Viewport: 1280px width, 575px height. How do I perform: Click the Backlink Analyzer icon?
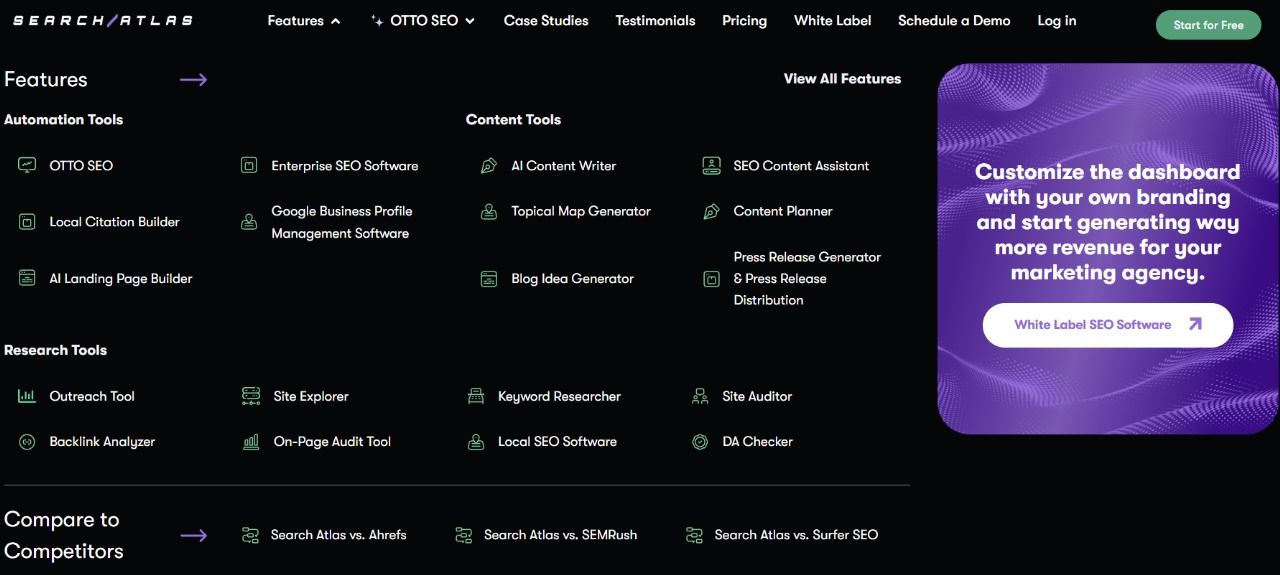click(27, 441)
